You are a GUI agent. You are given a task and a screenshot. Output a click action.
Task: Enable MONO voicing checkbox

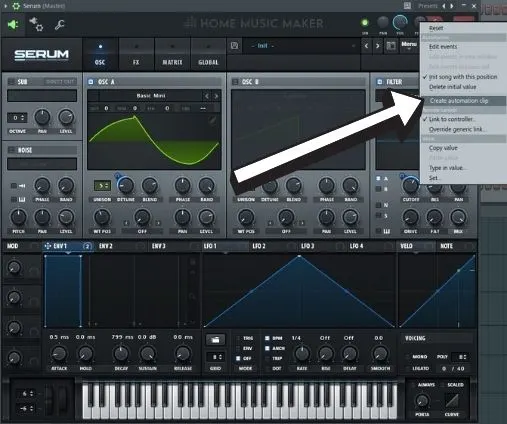[x=407, y=357]
